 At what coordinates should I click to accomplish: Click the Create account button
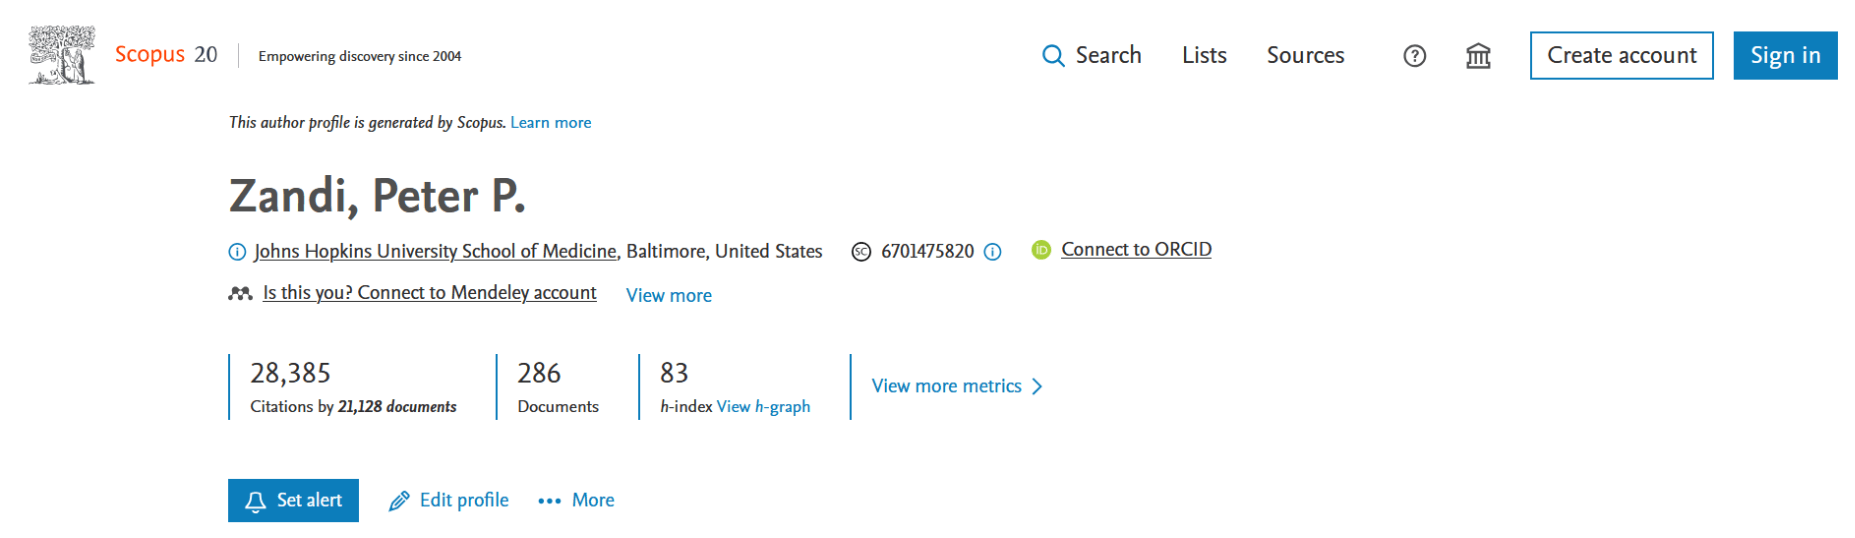1621,55
